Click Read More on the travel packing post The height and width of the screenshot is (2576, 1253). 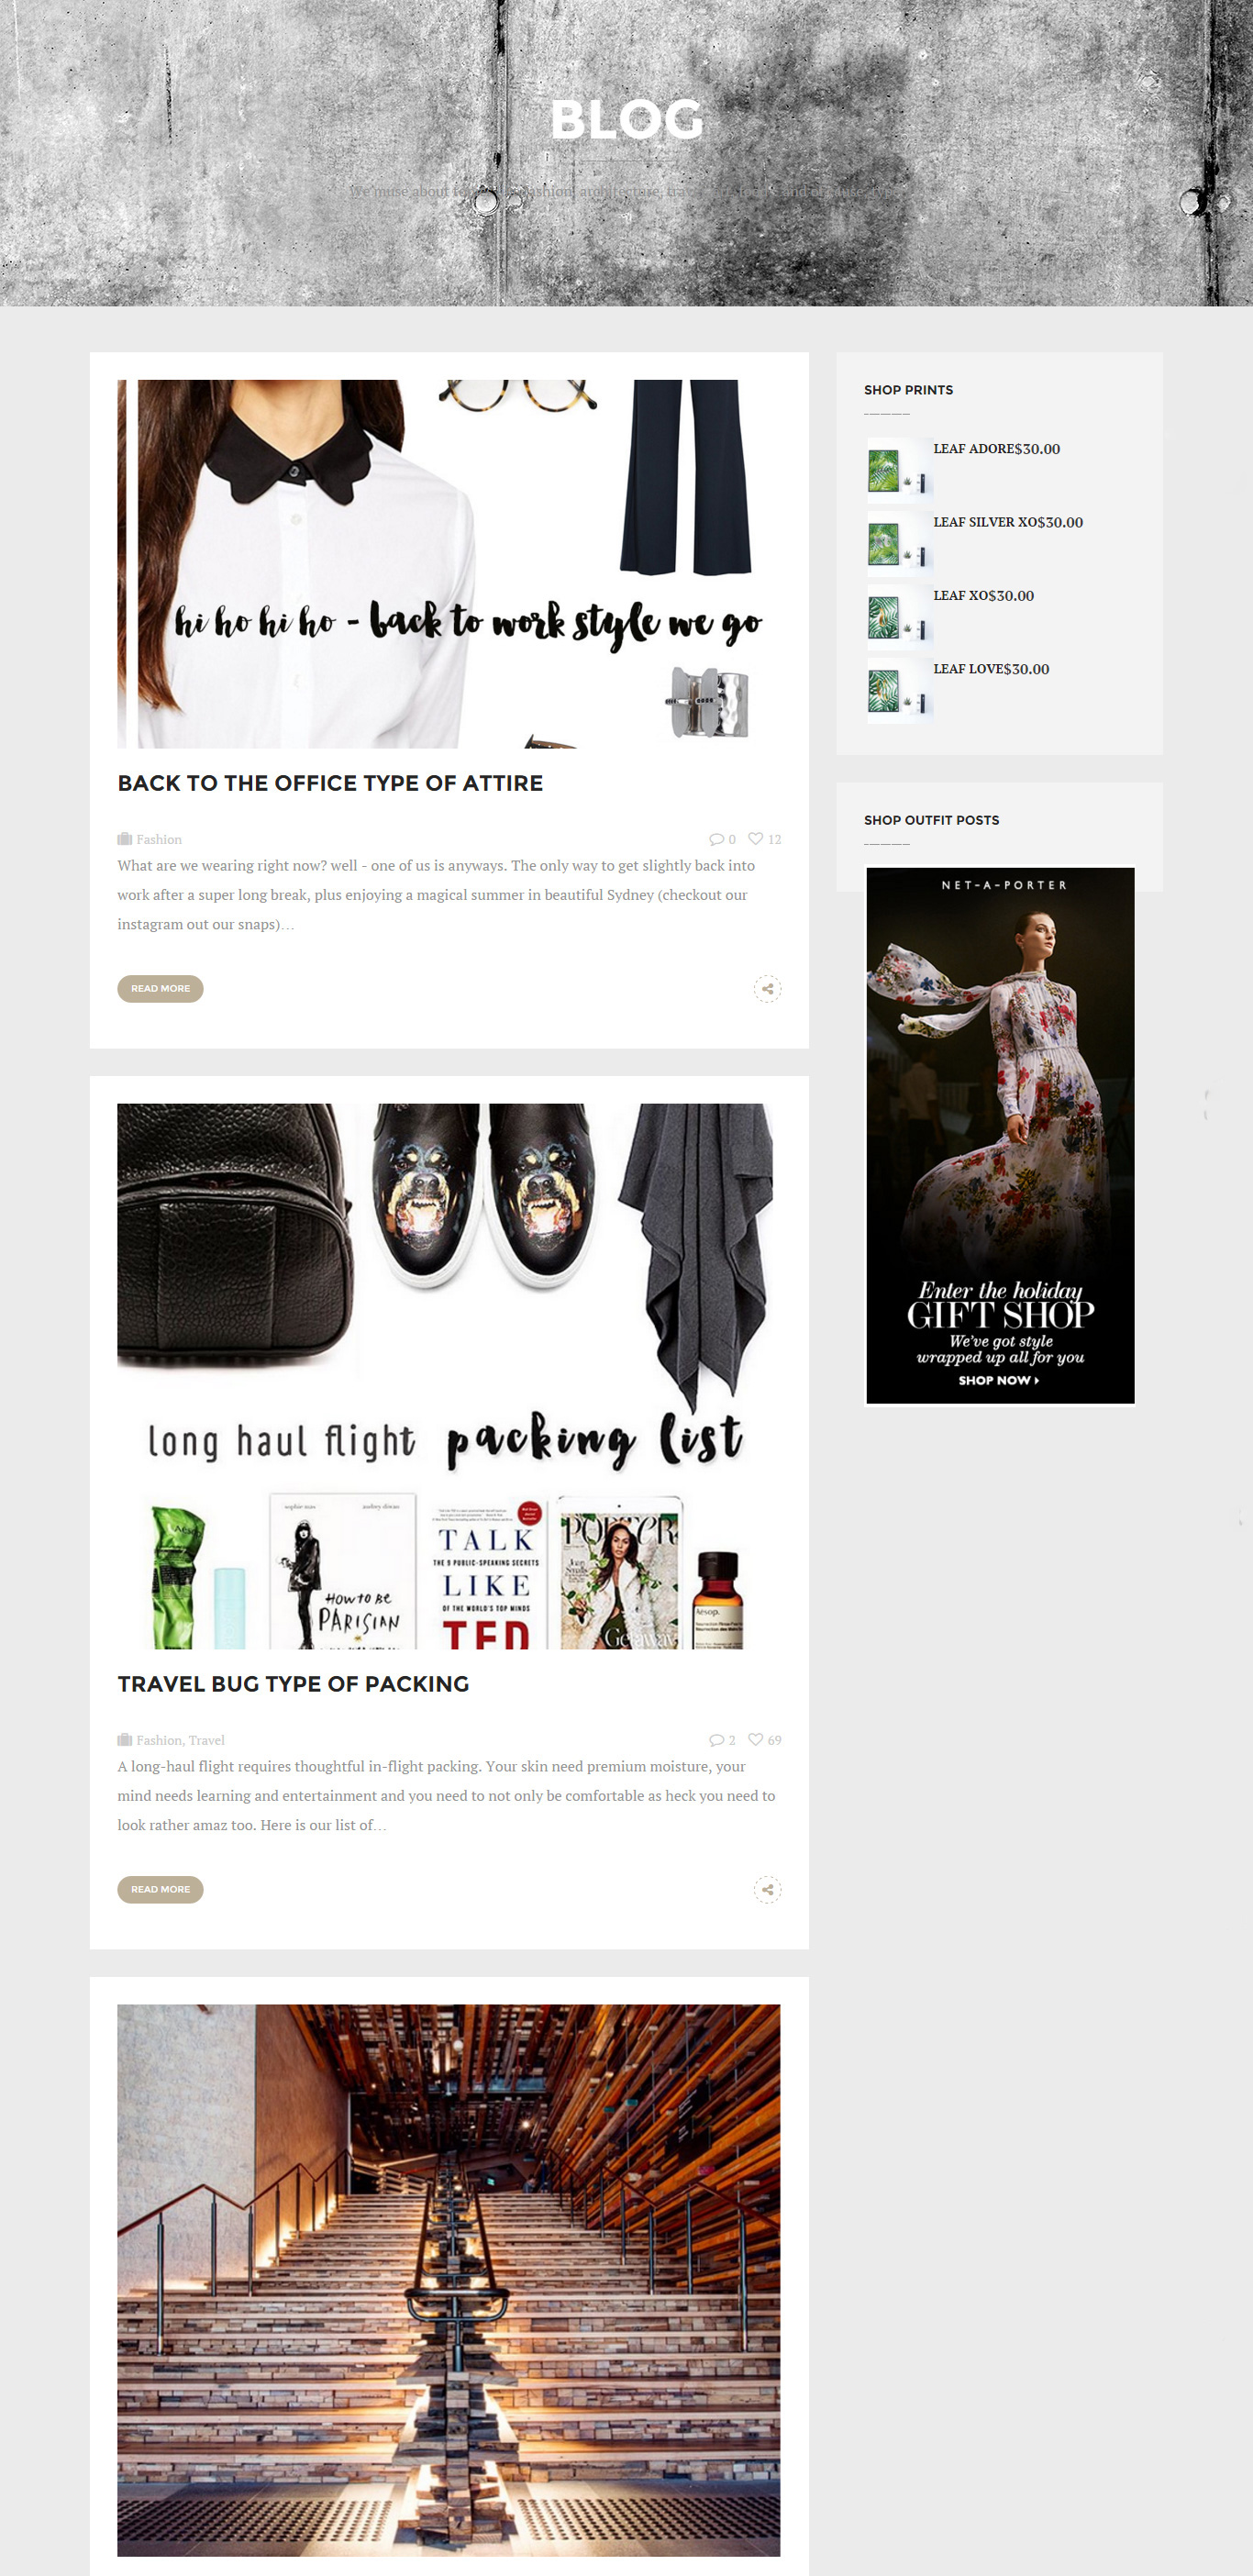[x=160, y=1889]
